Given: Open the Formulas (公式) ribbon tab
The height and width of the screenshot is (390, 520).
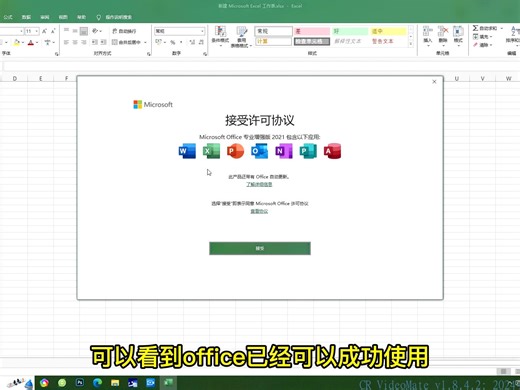Looking at the screenshot, I should [x=8, y=17].
